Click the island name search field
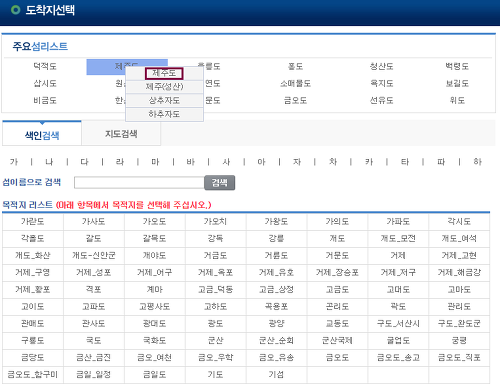The height and width of the screenshot is (384, 500). tap(139, 183)
